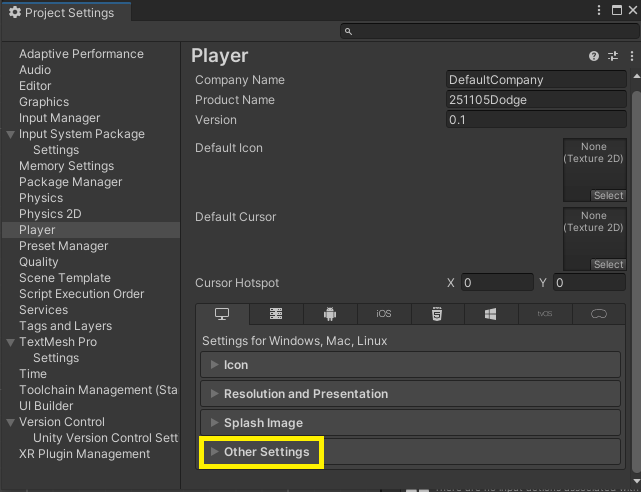
Task: Expand the Icon section
Action: [x=410, y=365]
